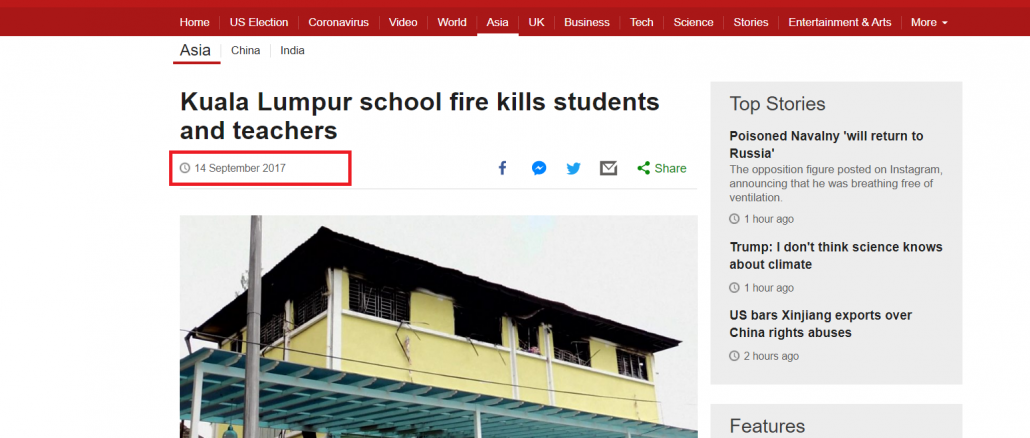Expand the More dropdown in navigation
This screenshot has height=438, width=1030.
929,22
